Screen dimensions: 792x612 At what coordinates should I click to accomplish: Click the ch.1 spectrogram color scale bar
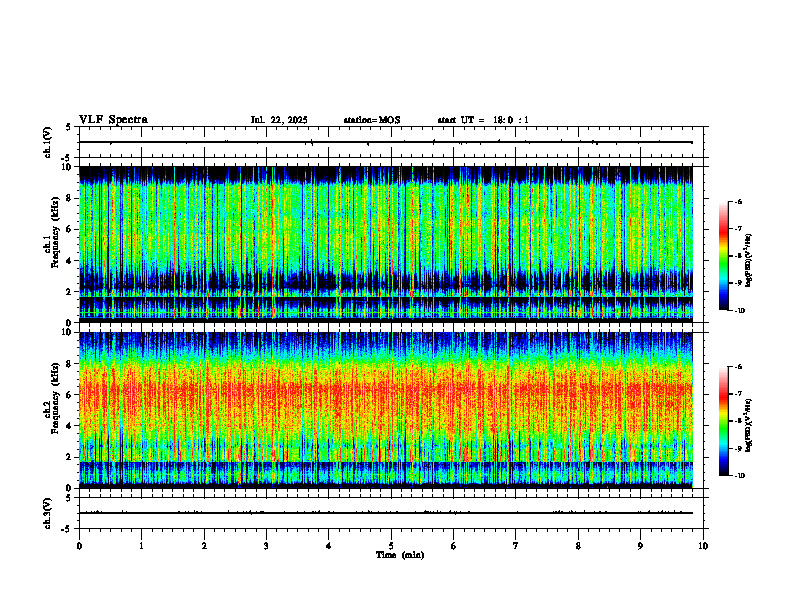click(723, 256)
